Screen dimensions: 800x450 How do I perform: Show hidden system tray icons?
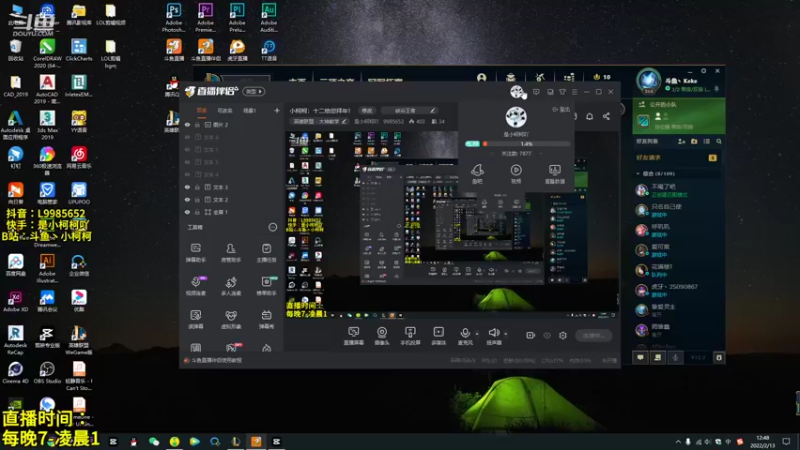coord(678,441)
